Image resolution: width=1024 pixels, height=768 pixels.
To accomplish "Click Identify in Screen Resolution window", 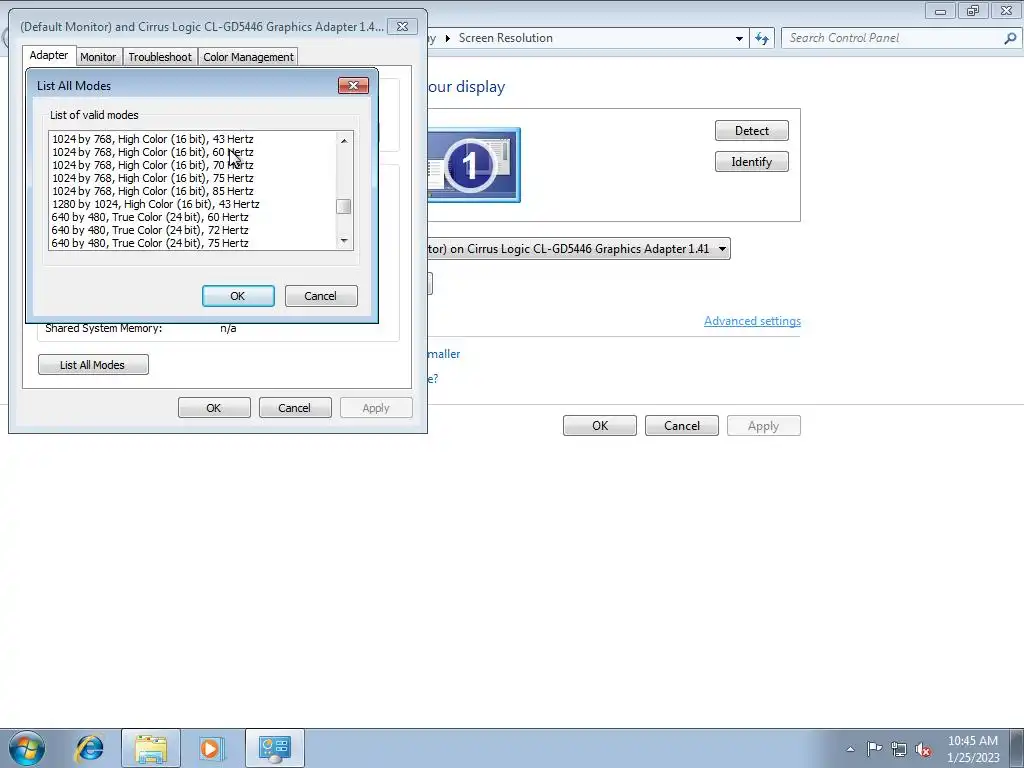I will [752, 162].
